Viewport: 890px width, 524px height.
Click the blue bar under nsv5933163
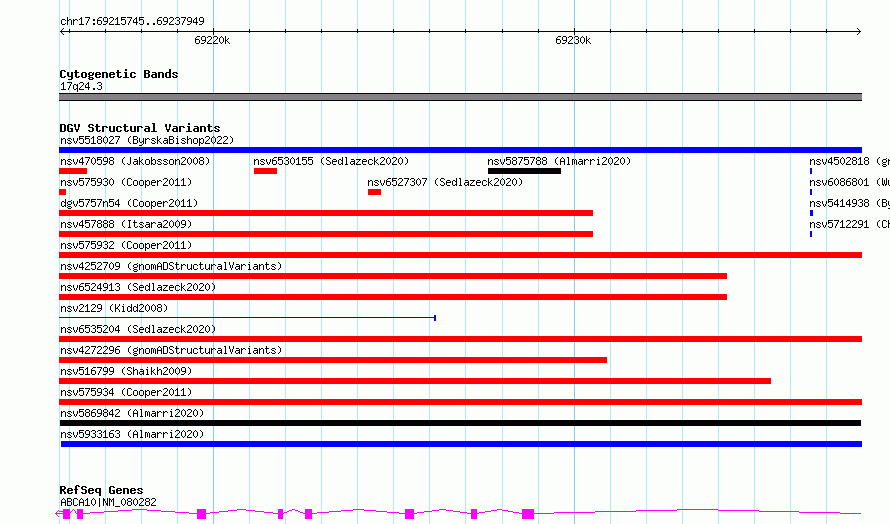click(x=461, y=444)
